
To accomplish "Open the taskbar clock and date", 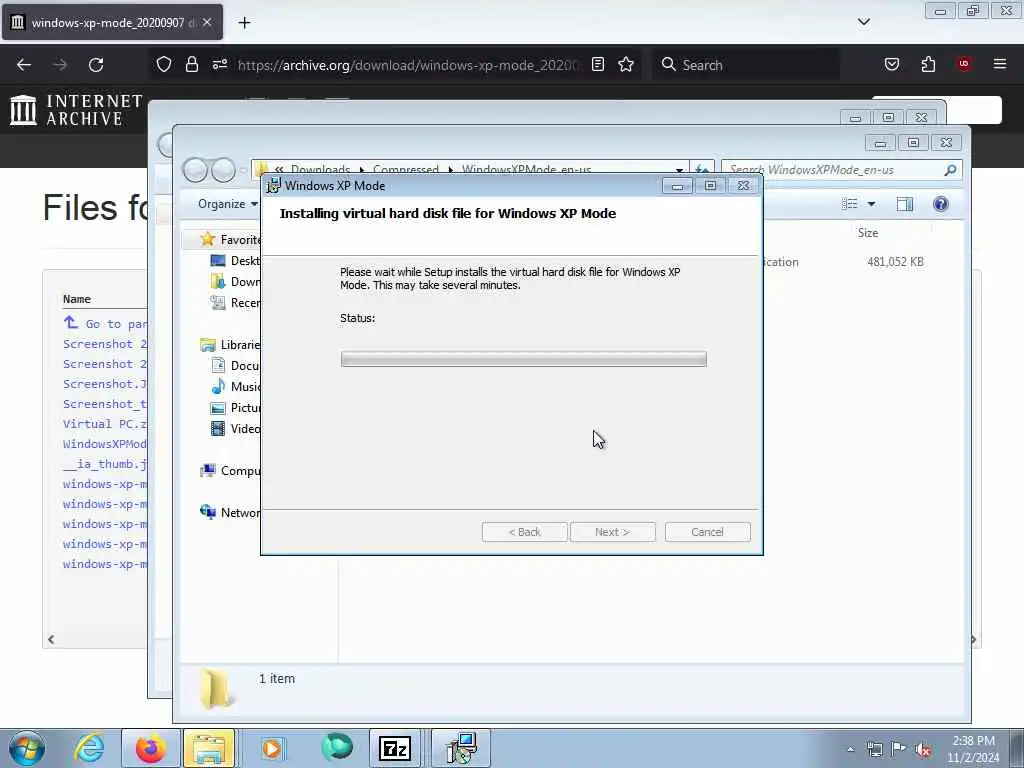I will 973,749.
